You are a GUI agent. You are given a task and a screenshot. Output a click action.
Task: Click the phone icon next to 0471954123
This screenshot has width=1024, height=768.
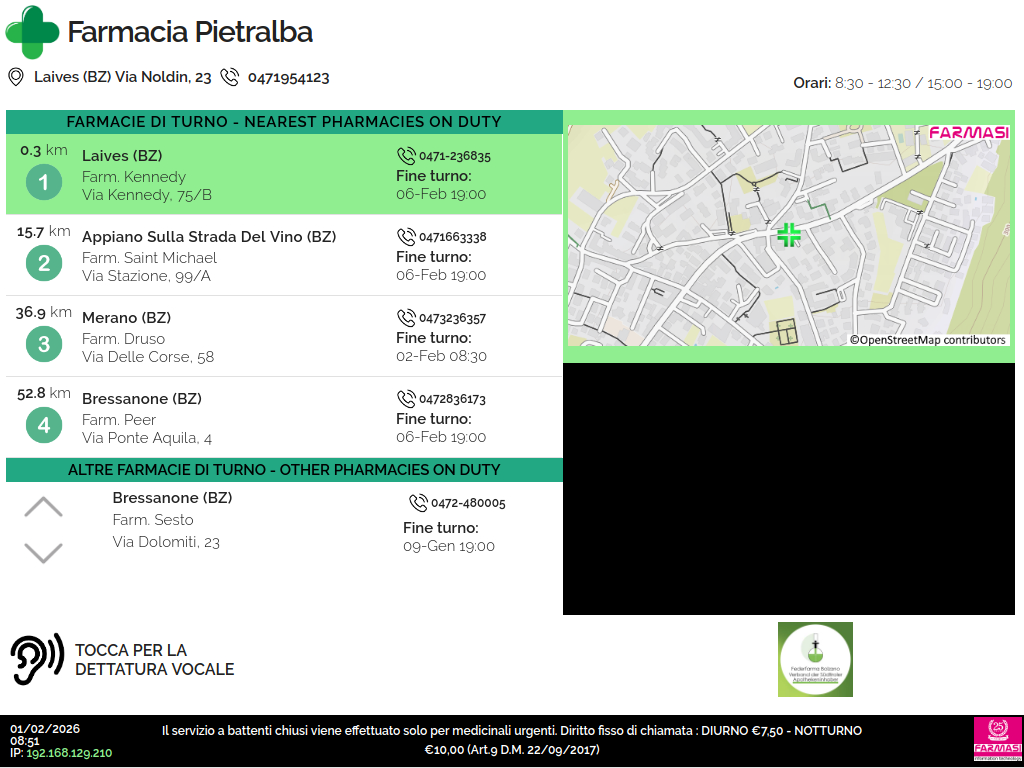[x=230, y=77]
